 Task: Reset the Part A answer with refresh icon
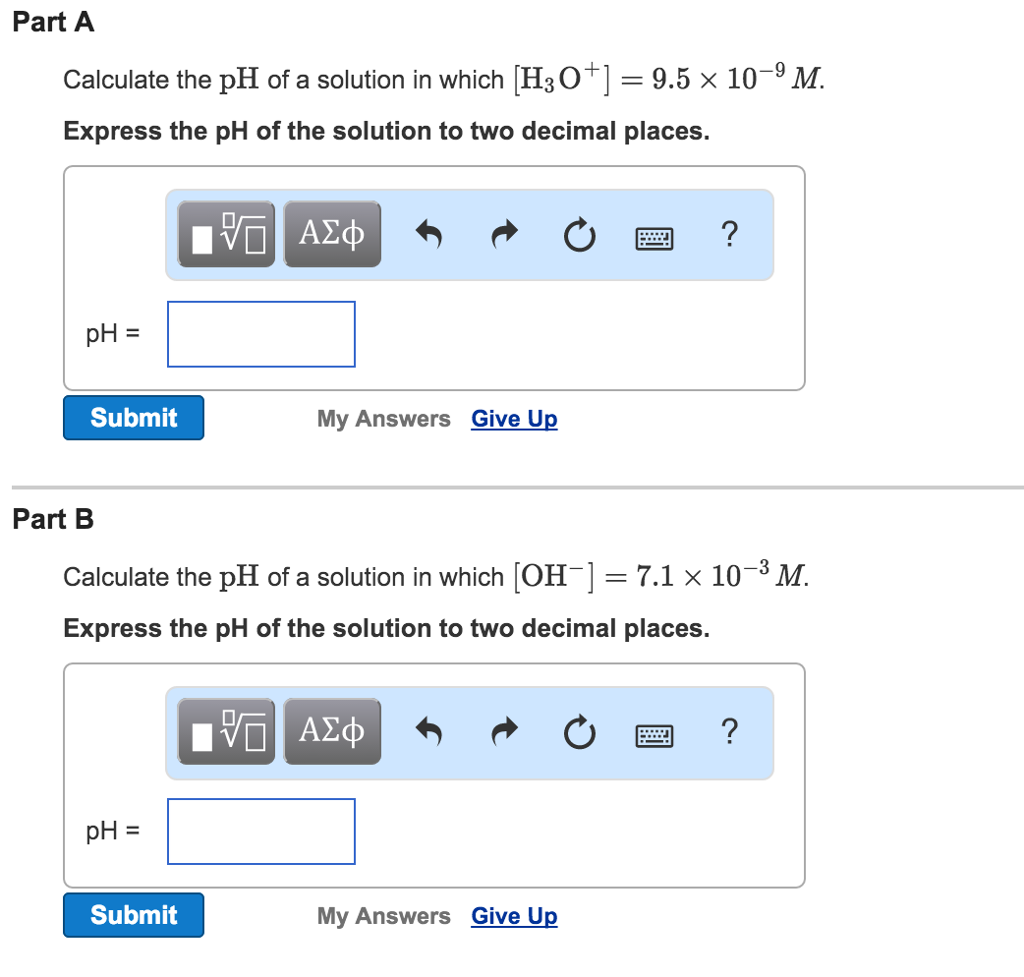579,235
